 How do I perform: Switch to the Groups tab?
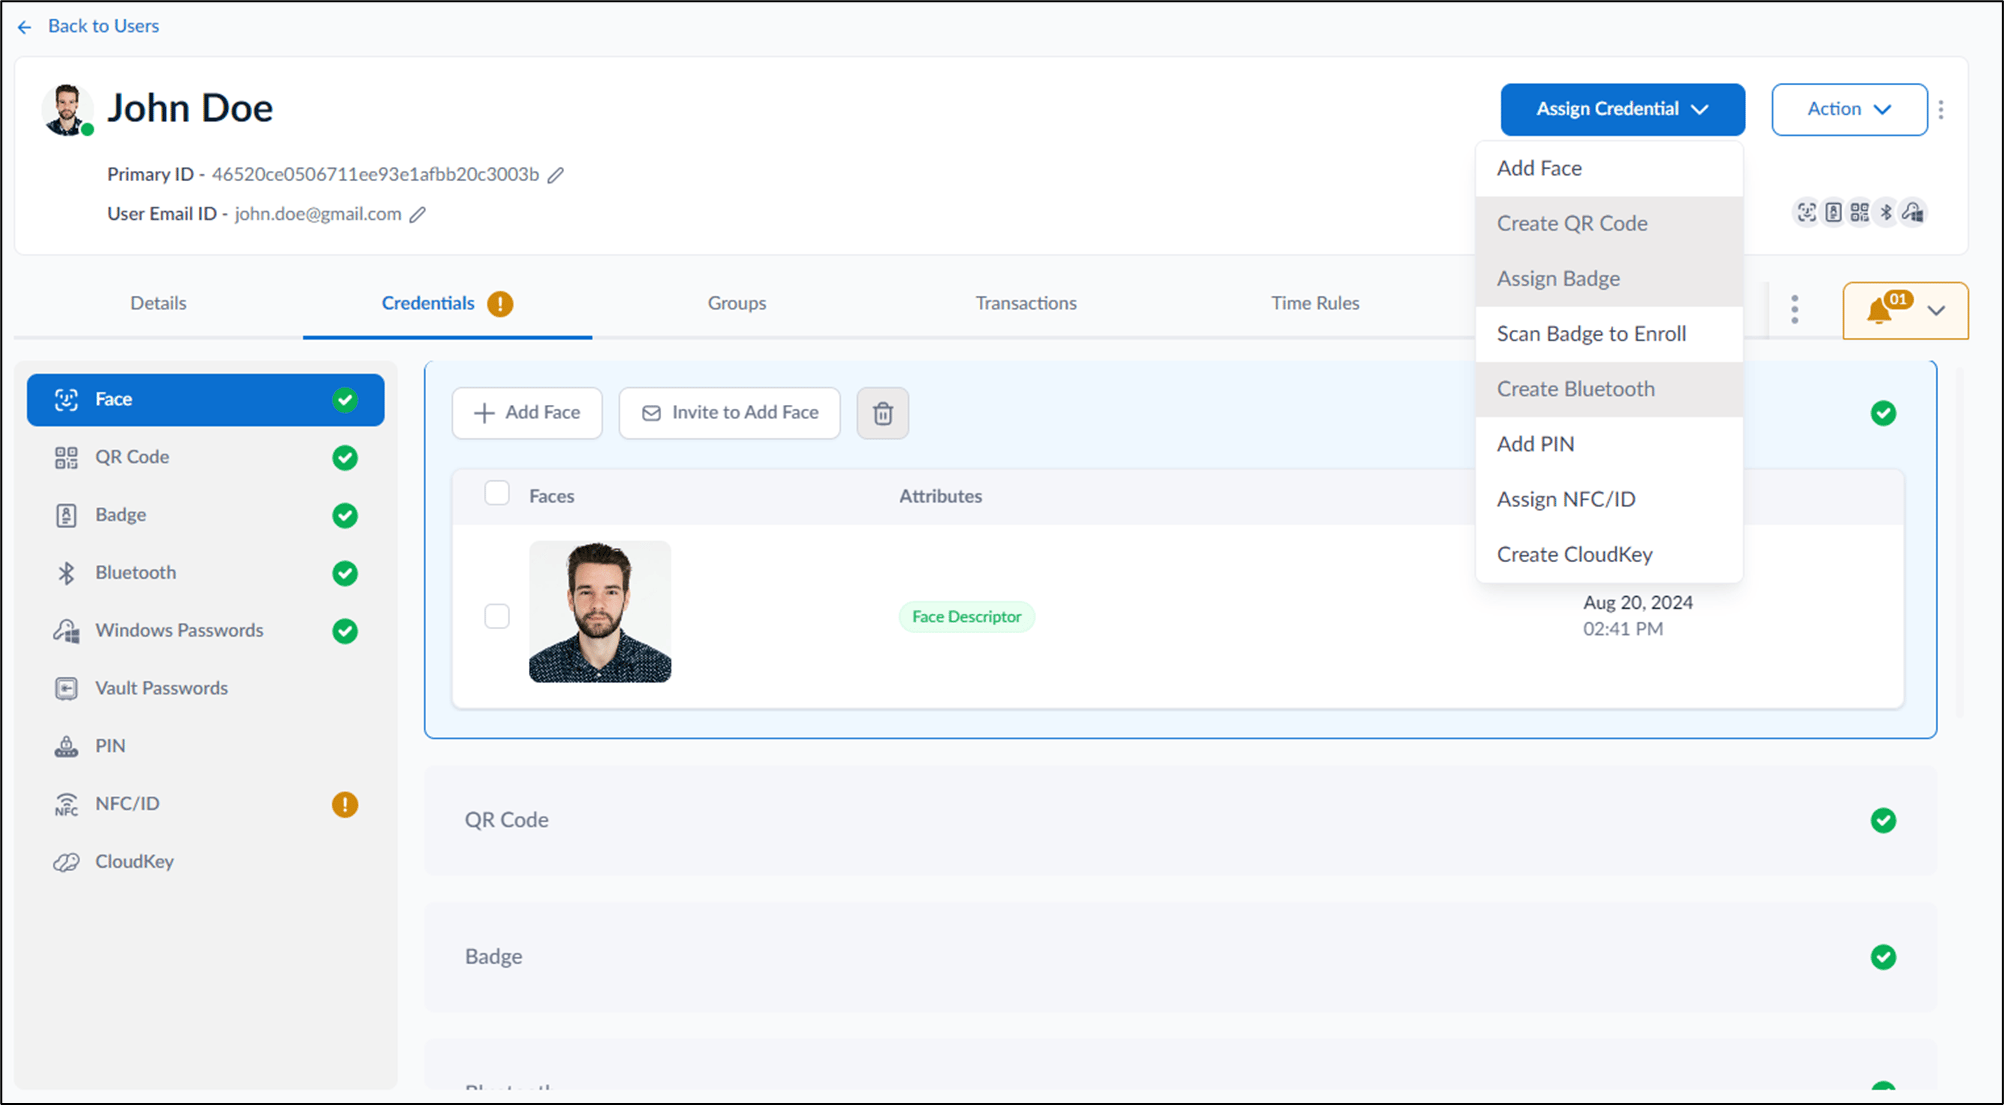737,304
